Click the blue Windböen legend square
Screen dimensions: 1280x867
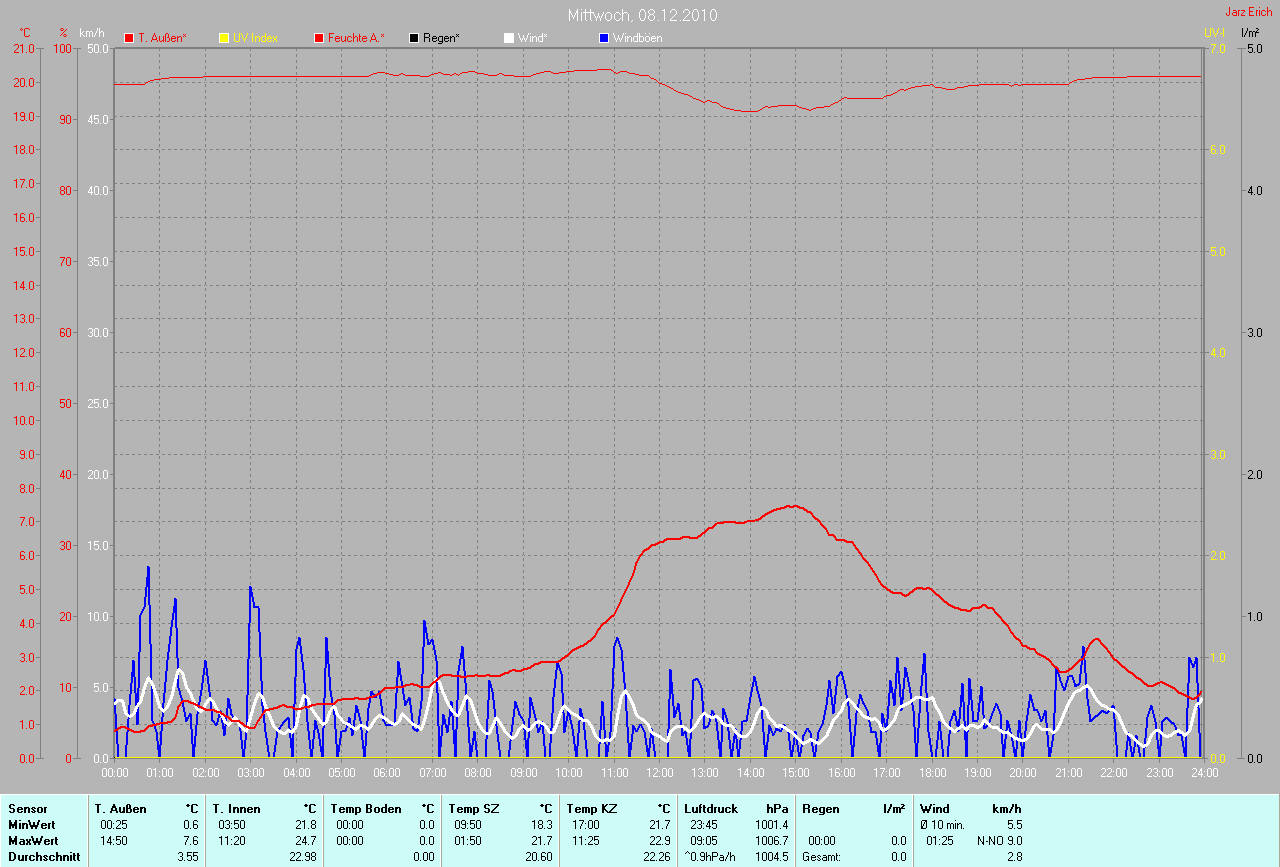(x=603, y=38)
